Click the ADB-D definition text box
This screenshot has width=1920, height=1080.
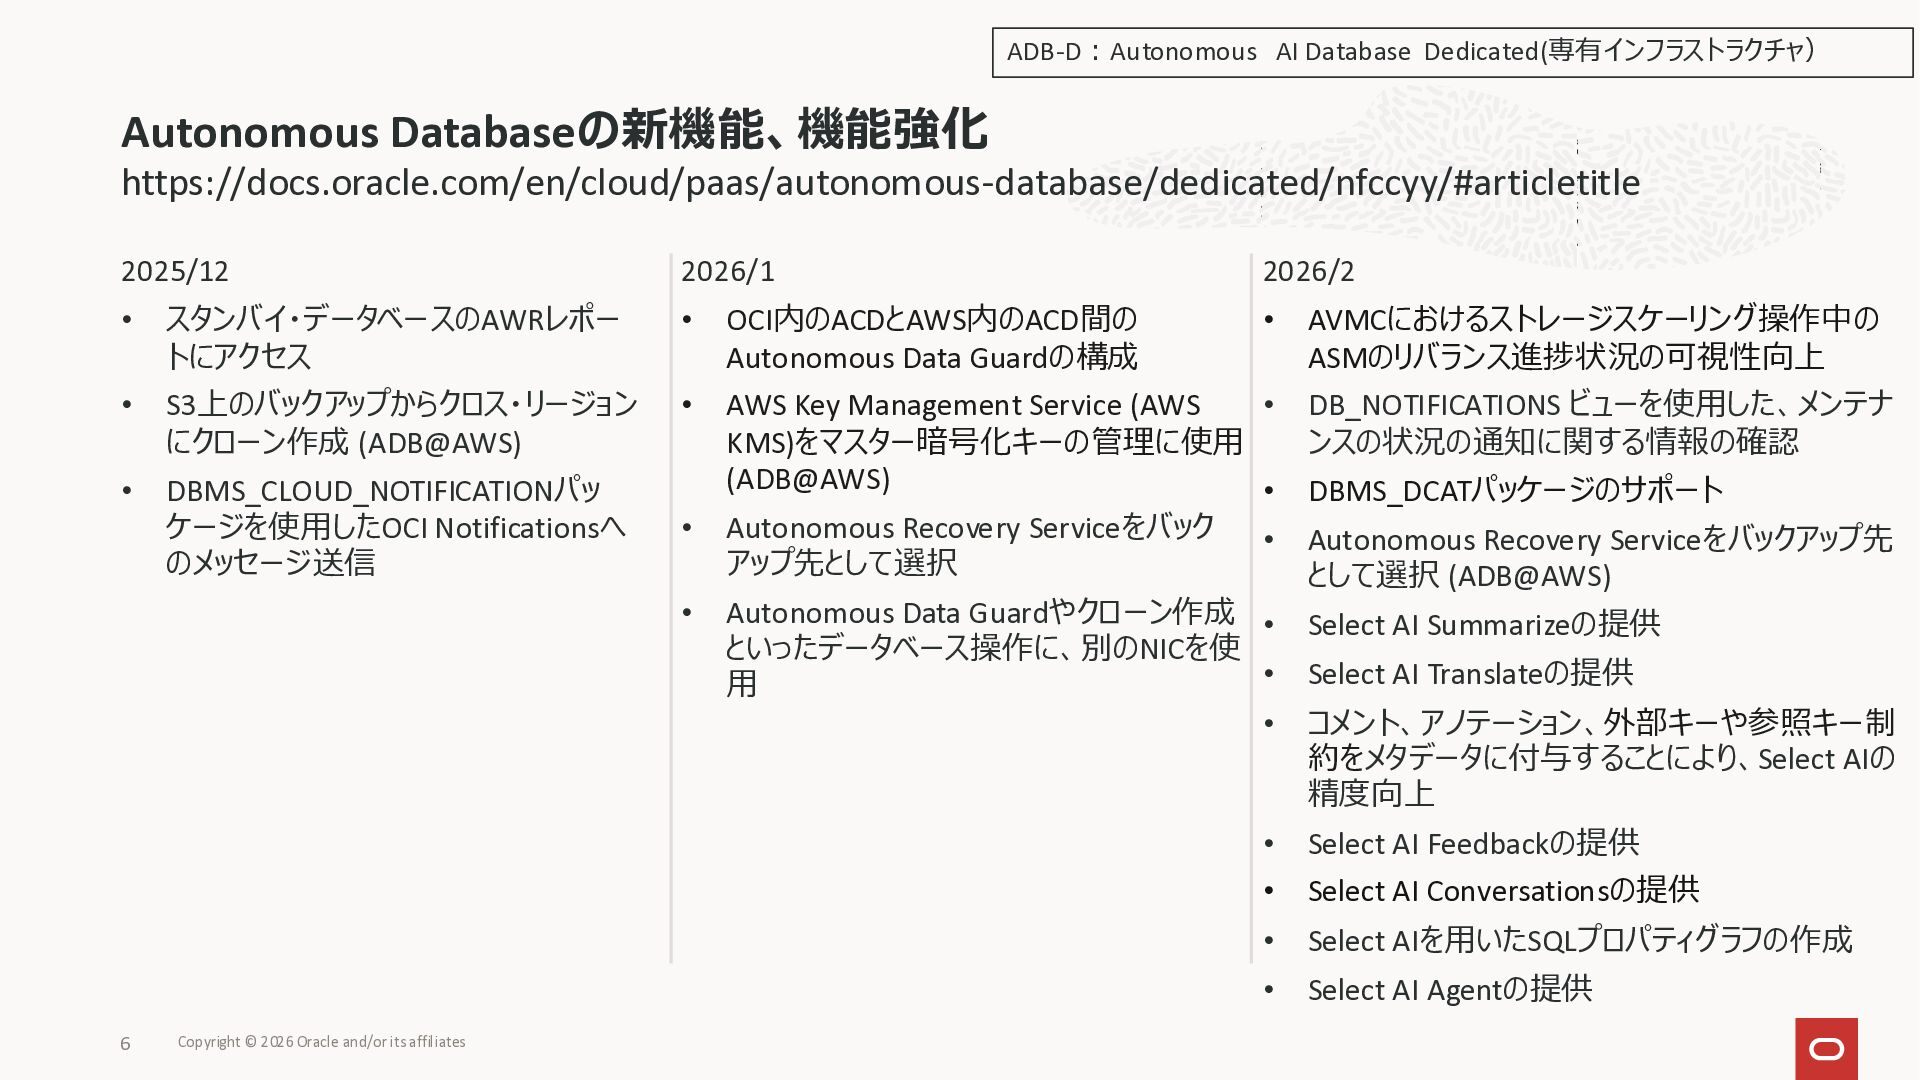coord(1450,52)
